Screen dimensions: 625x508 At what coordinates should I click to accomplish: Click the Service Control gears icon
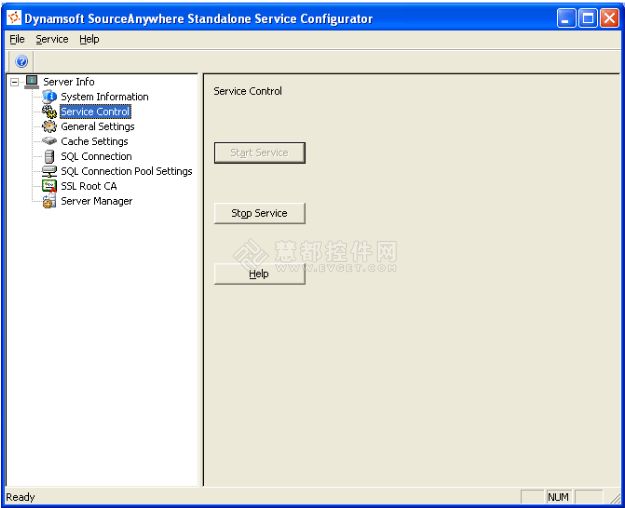(x=49, y=112)
